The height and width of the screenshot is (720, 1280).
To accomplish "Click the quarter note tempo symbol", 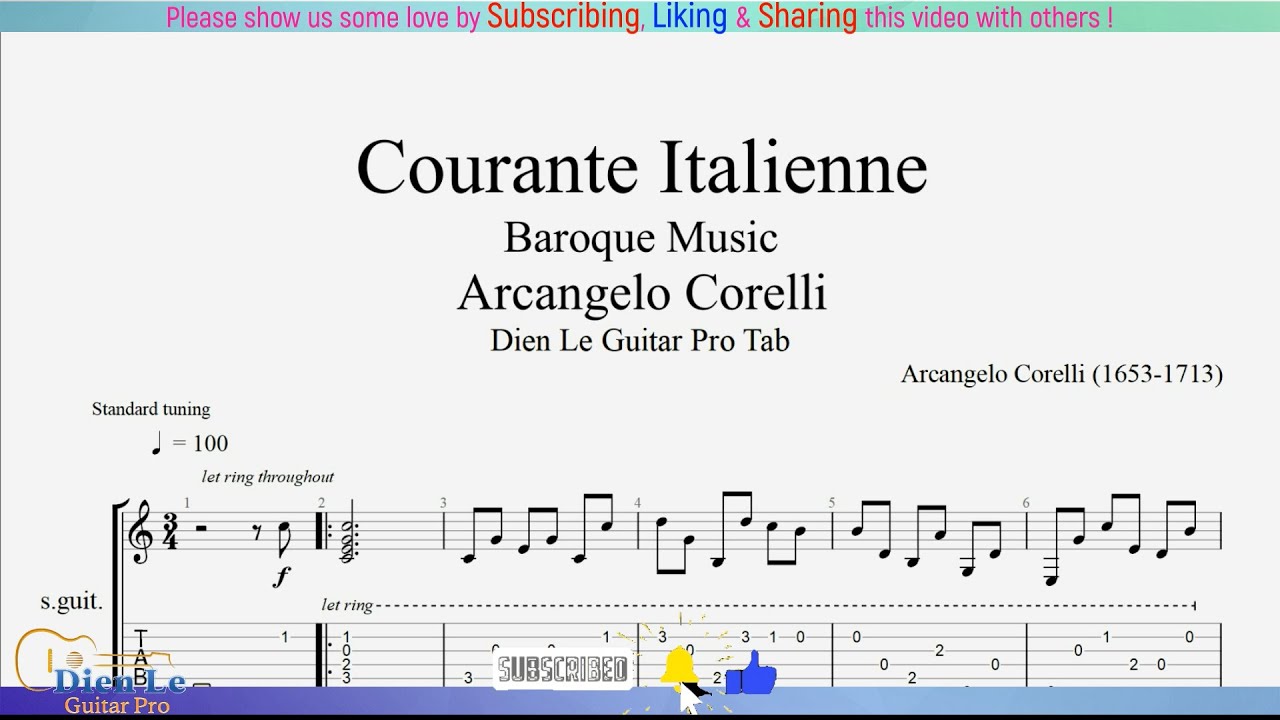I will 157,443.
